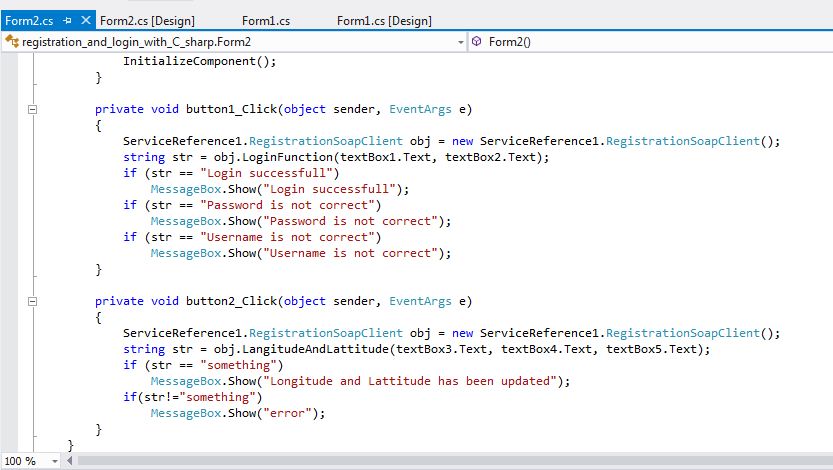Open the class navigation dropdown registration_and_login_with_C_sharp.Form2
833x470 pixels.
point(234,42)
